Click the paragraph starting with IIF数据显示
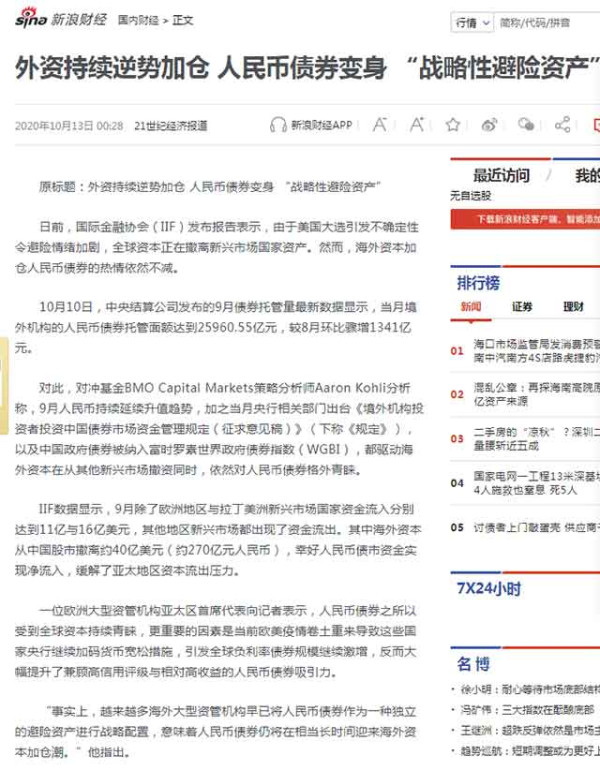Screen dimensions: 600x770 [218, 540]
